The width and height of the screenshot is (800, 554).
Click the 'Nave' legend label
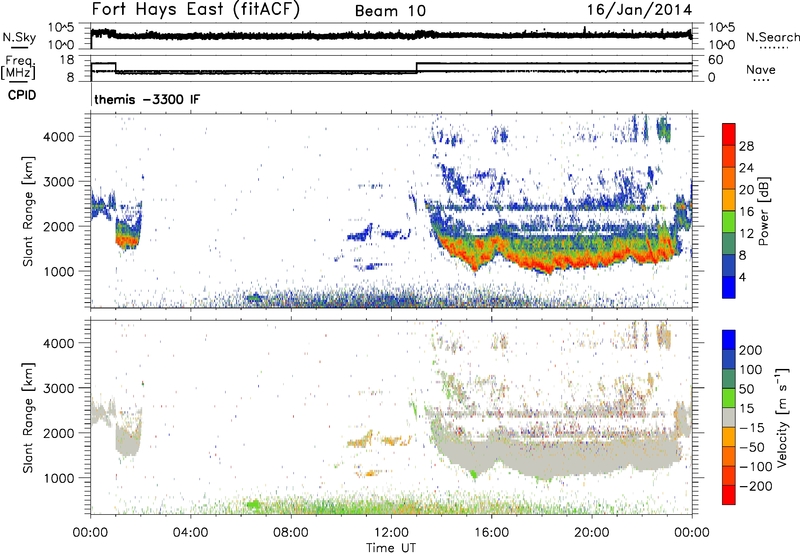[x=760, y=69]
